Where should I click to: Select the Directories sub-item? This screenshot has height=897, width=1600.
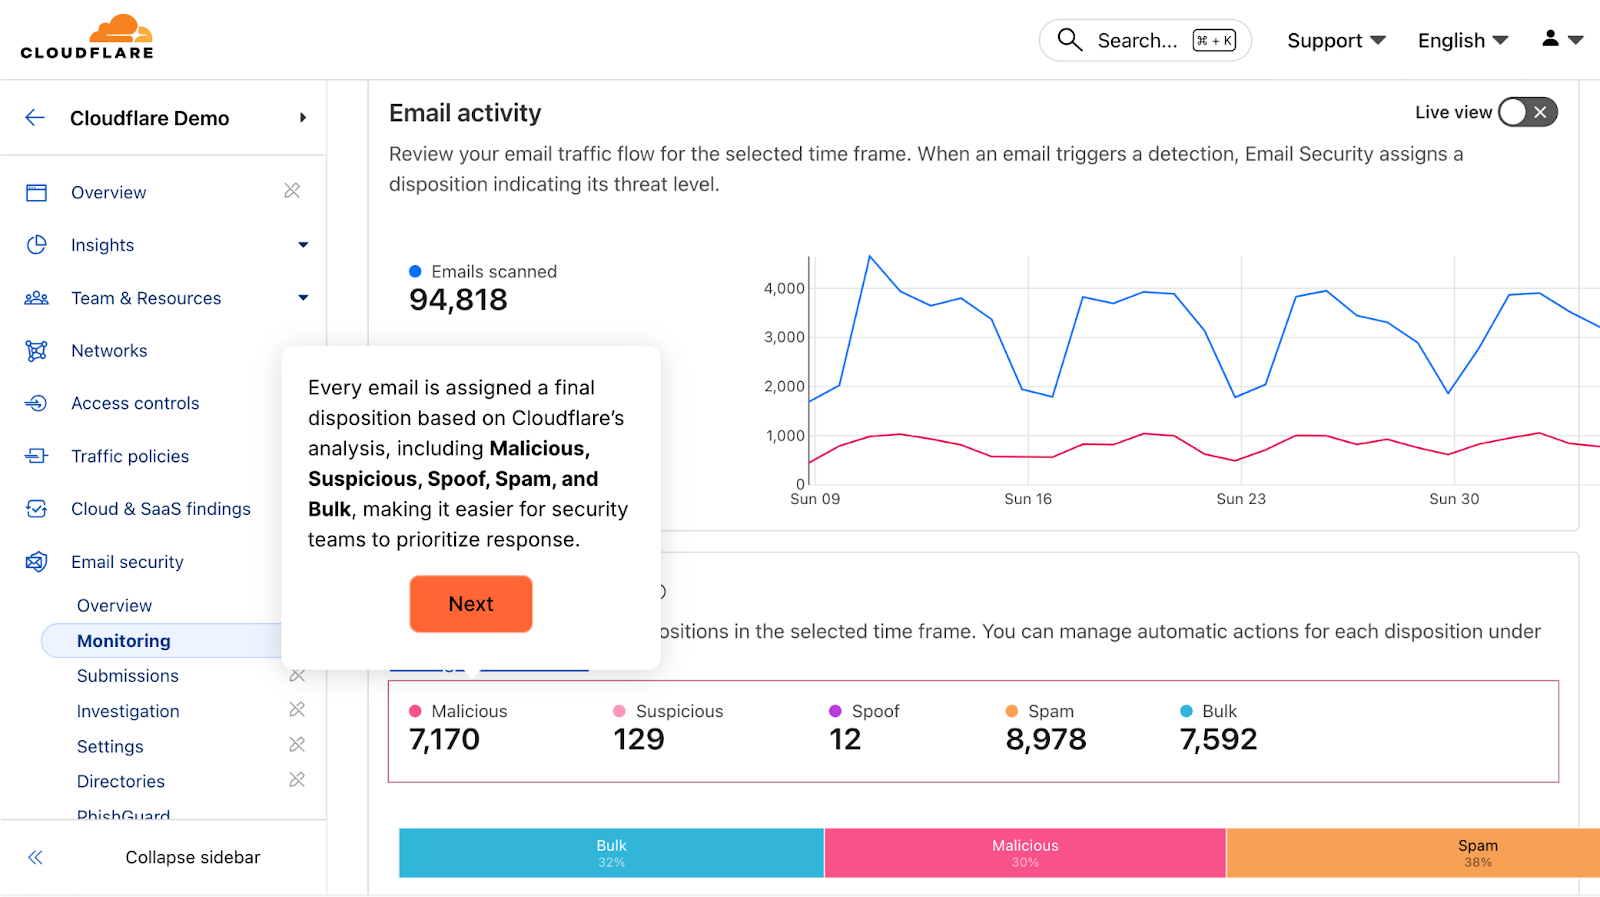point(121,781)
